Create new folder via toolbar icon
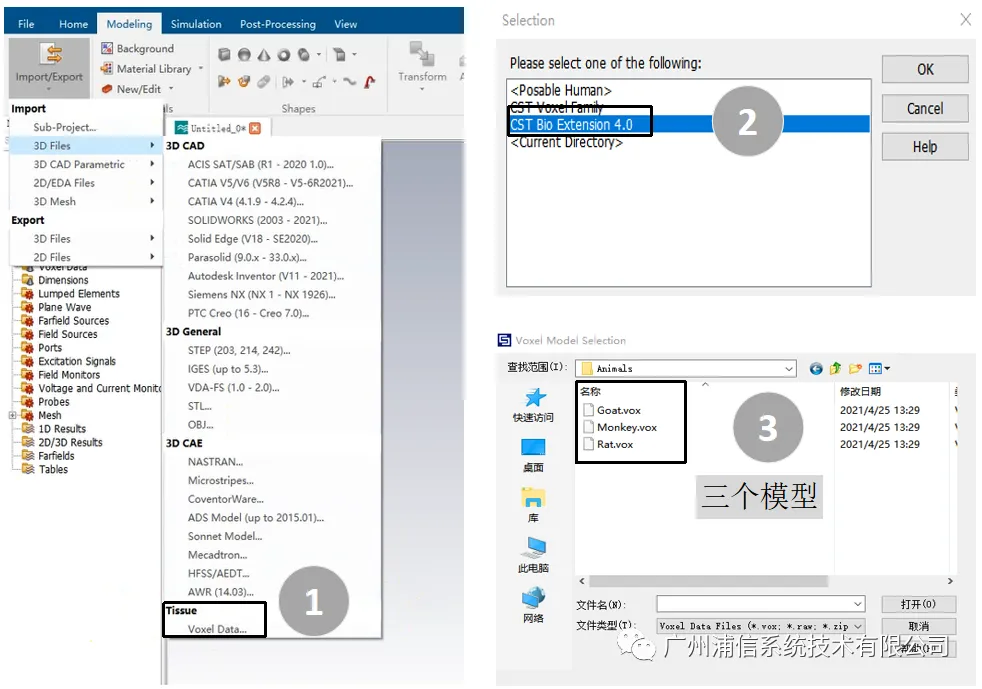The height and width of the screenshot is (689, 982). point(855,369)
